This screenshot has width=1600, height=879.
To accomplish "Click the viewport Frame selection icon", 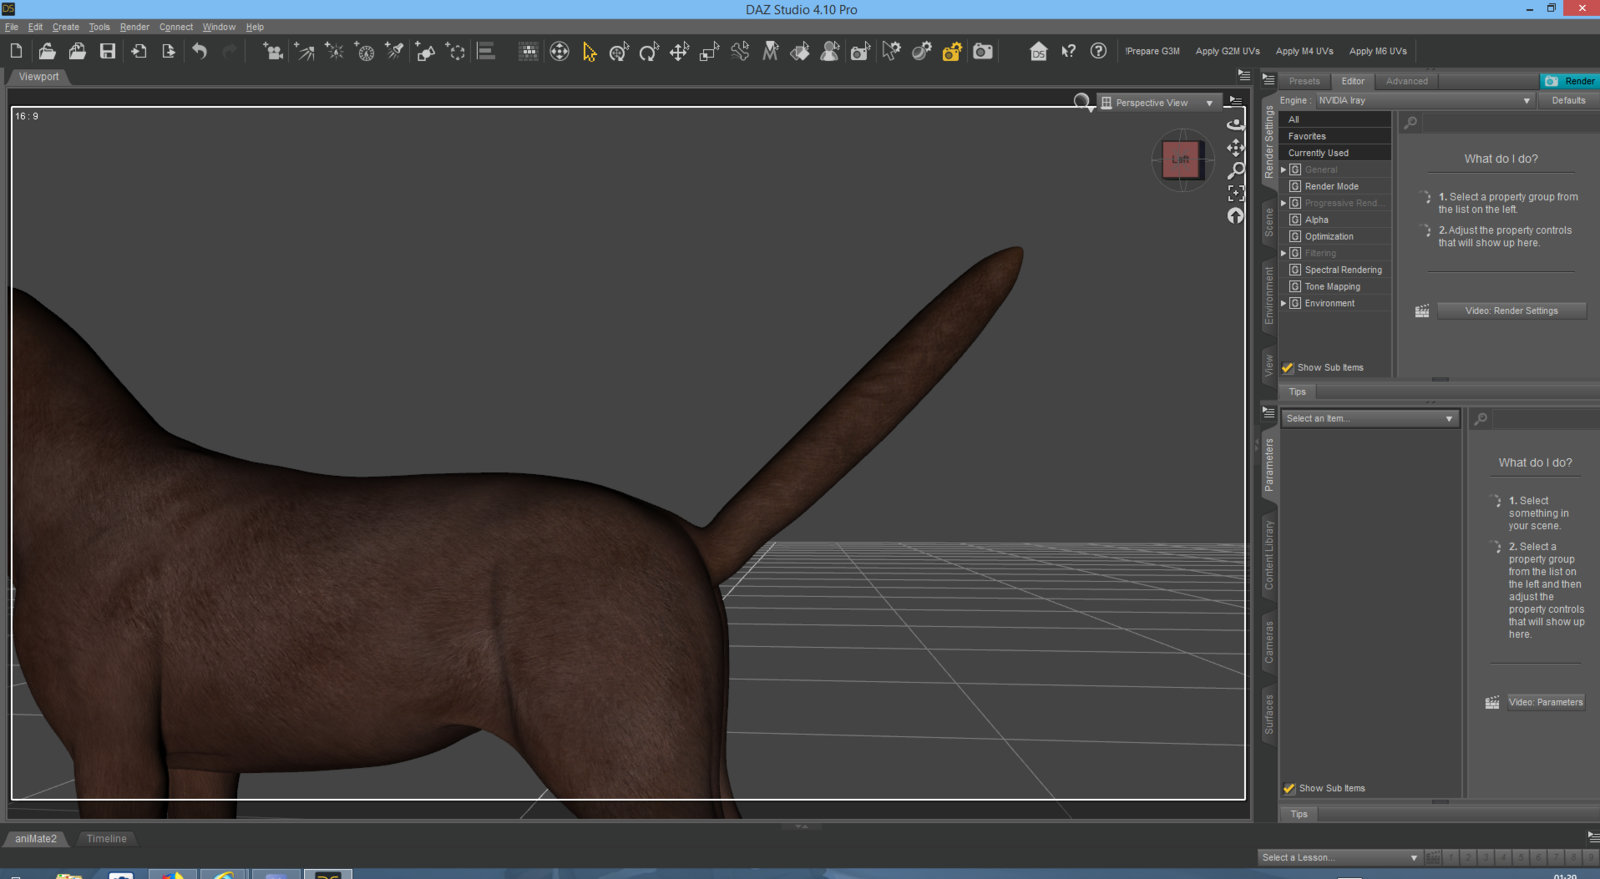I will pyautogui.click(x=1236, y=193).
